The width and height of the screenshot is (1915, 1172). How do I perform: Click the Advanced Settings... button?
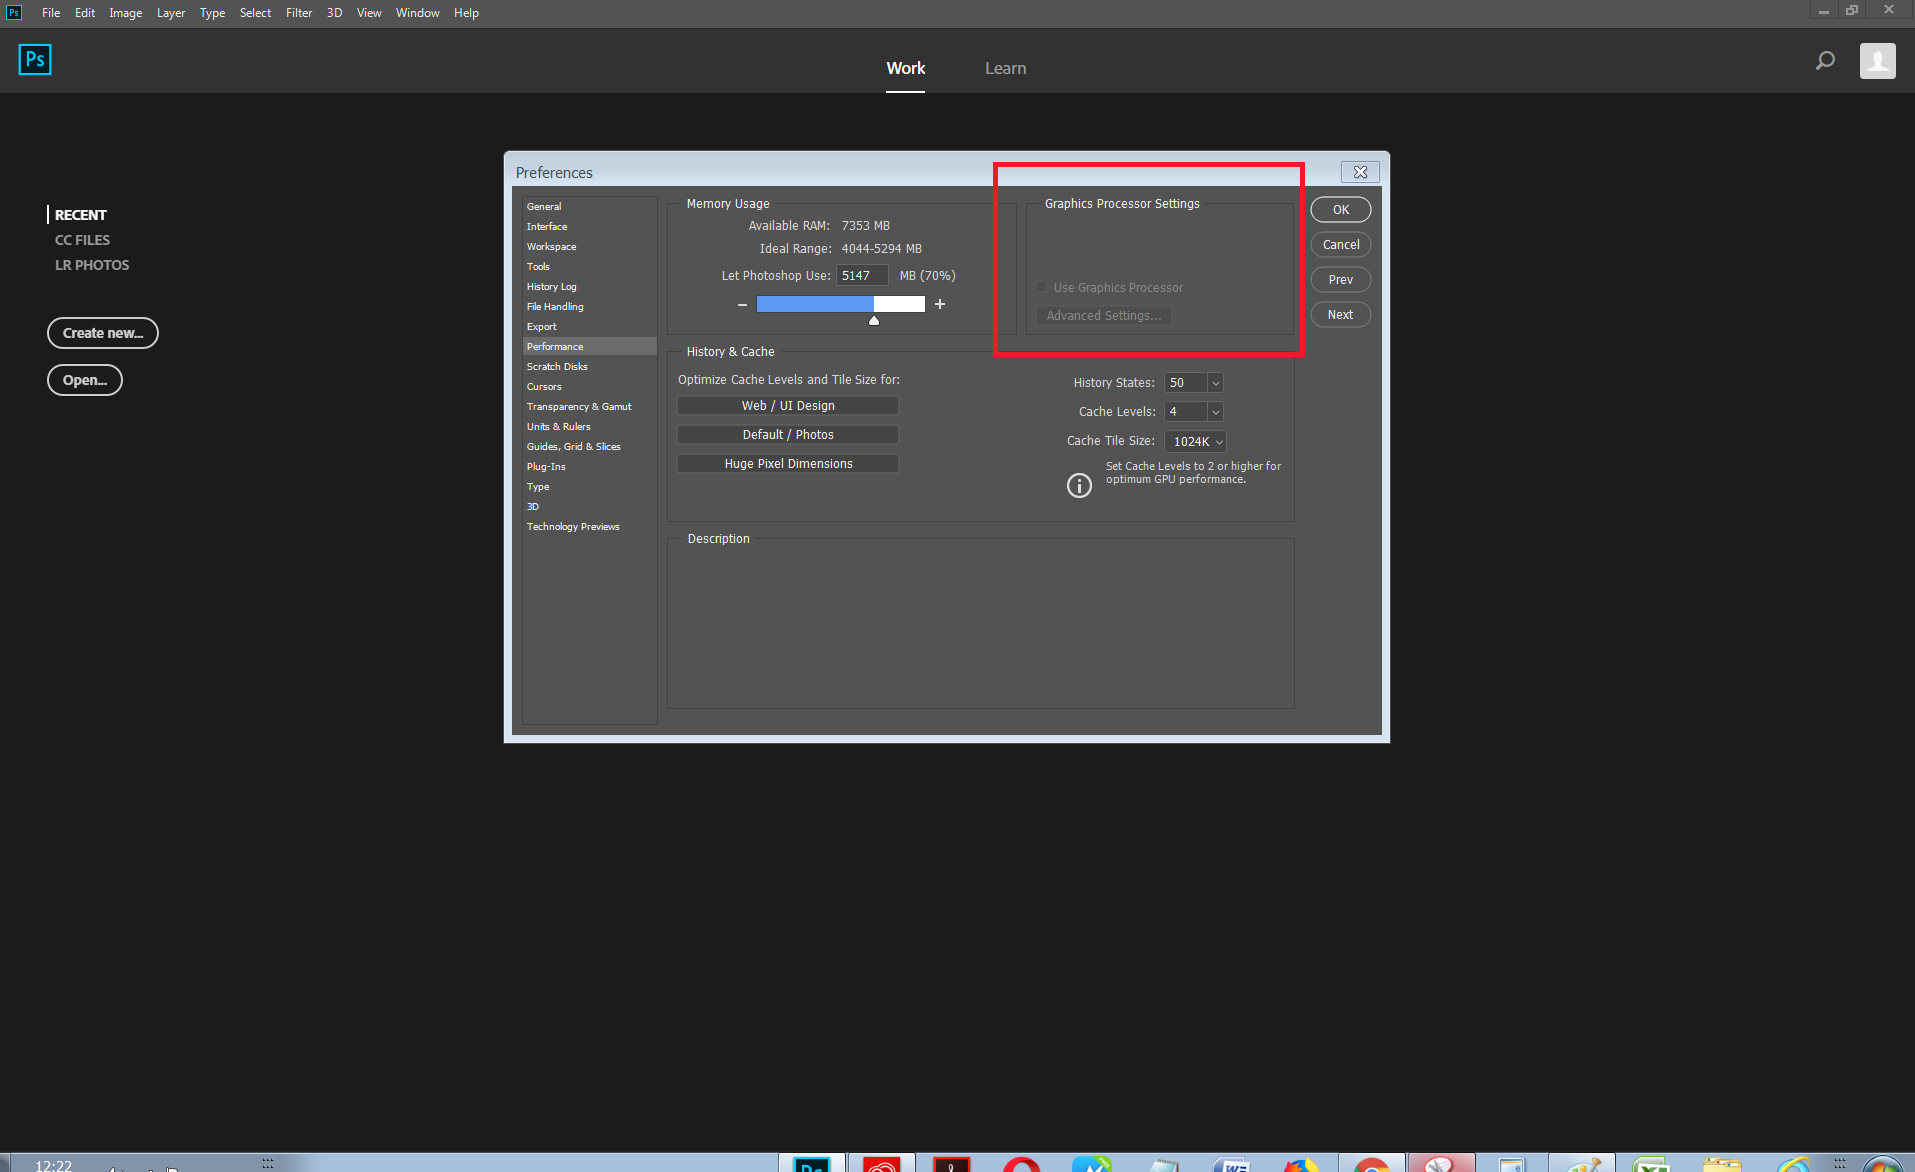tap(1104, 316)
